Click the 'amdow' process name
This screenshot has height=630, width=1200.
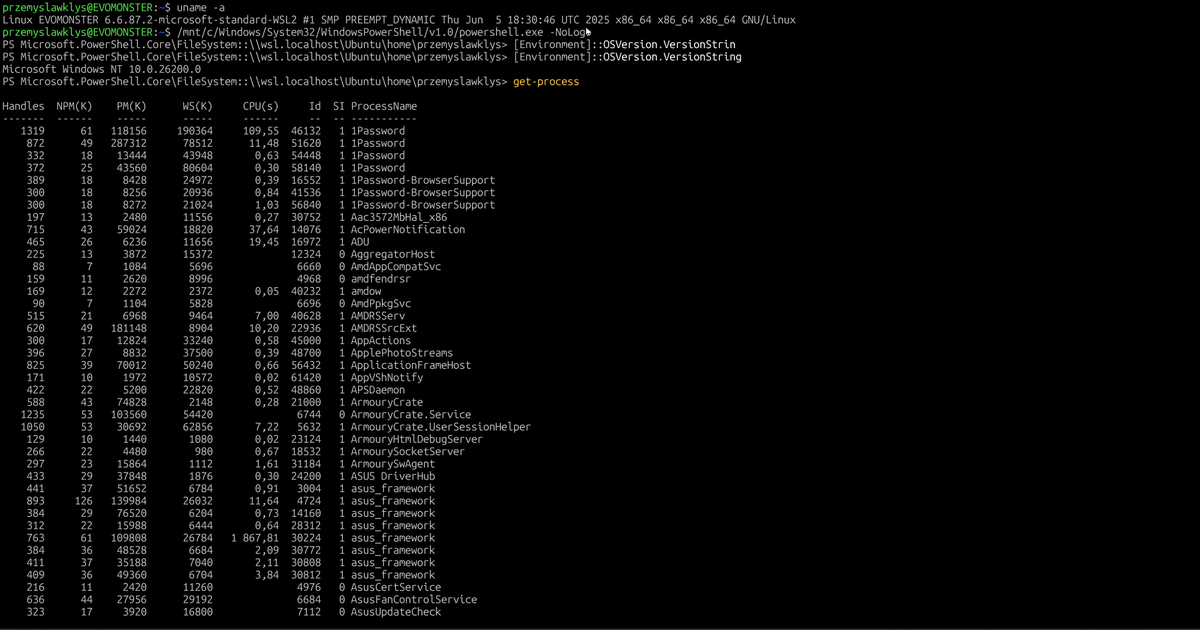[366, 291]
